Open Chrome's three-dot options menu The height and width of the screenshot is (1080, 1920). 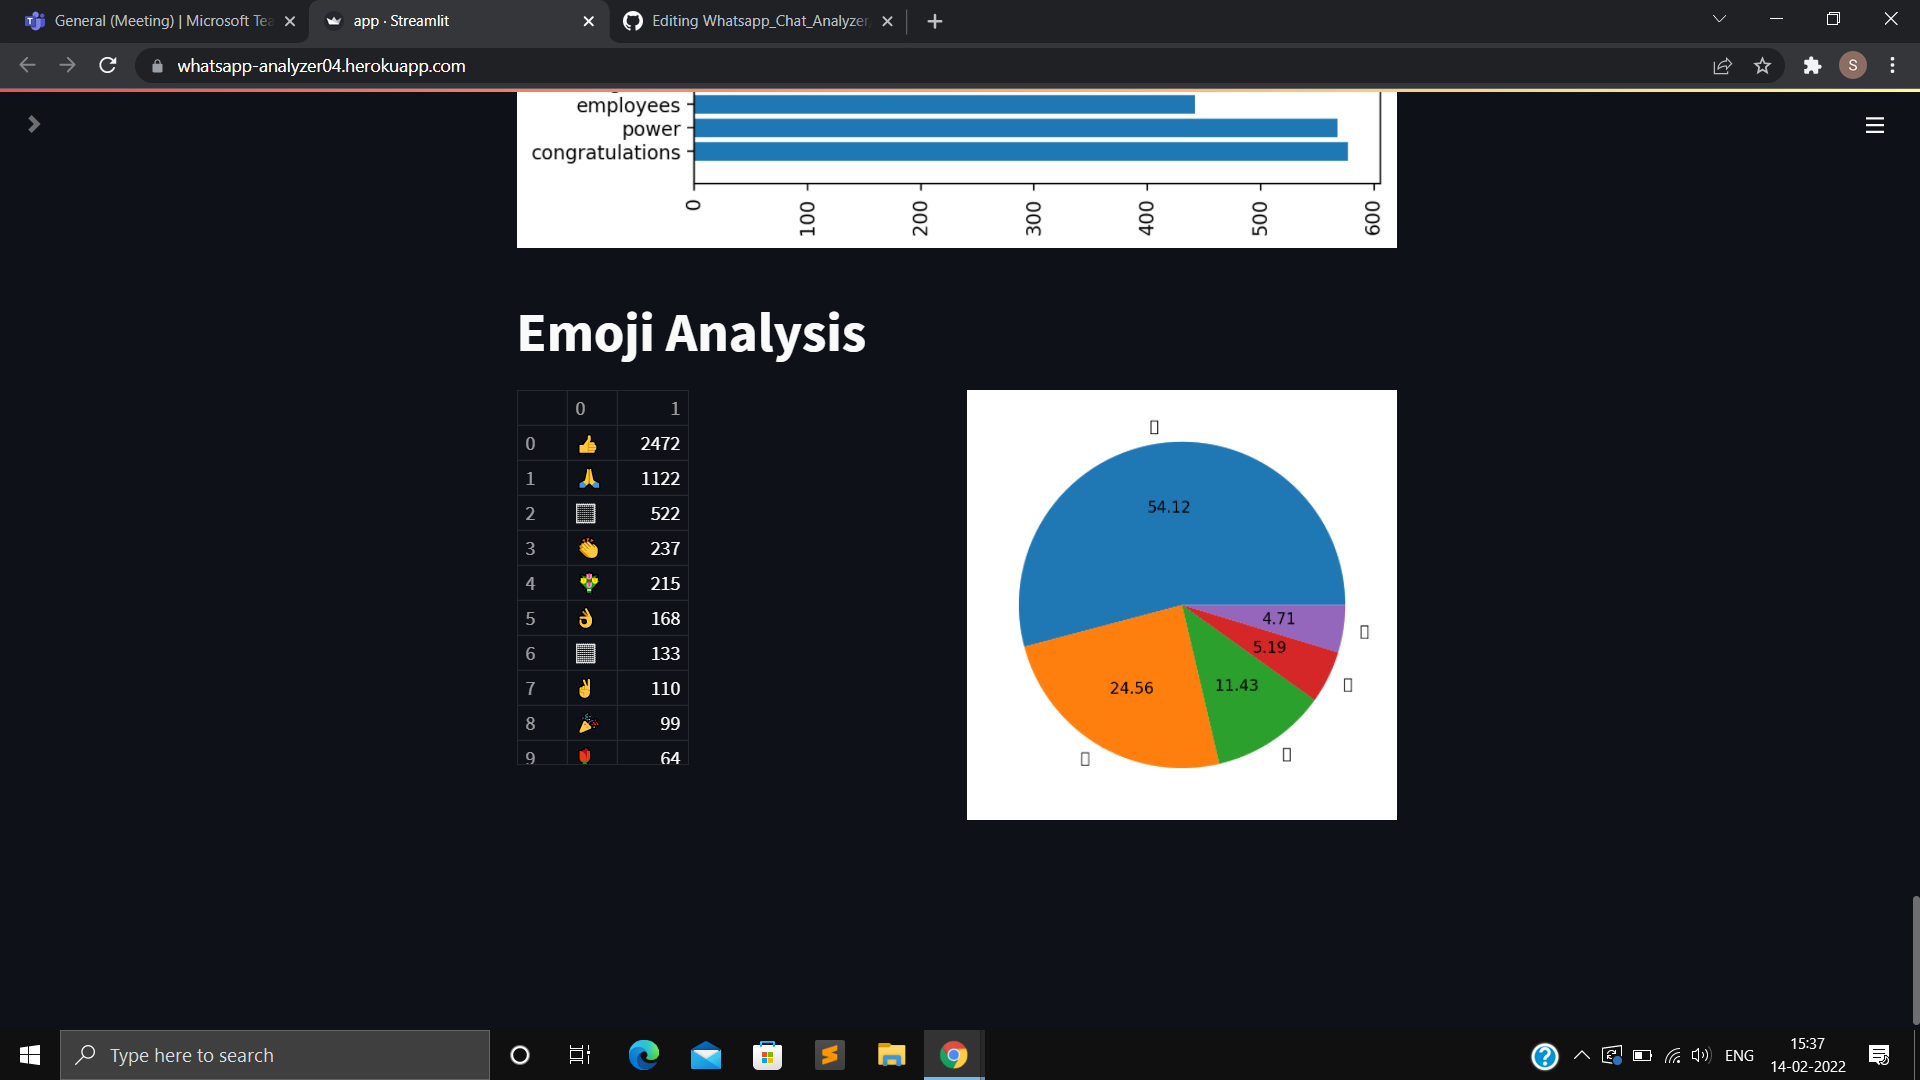click(x=1892, y=66)
